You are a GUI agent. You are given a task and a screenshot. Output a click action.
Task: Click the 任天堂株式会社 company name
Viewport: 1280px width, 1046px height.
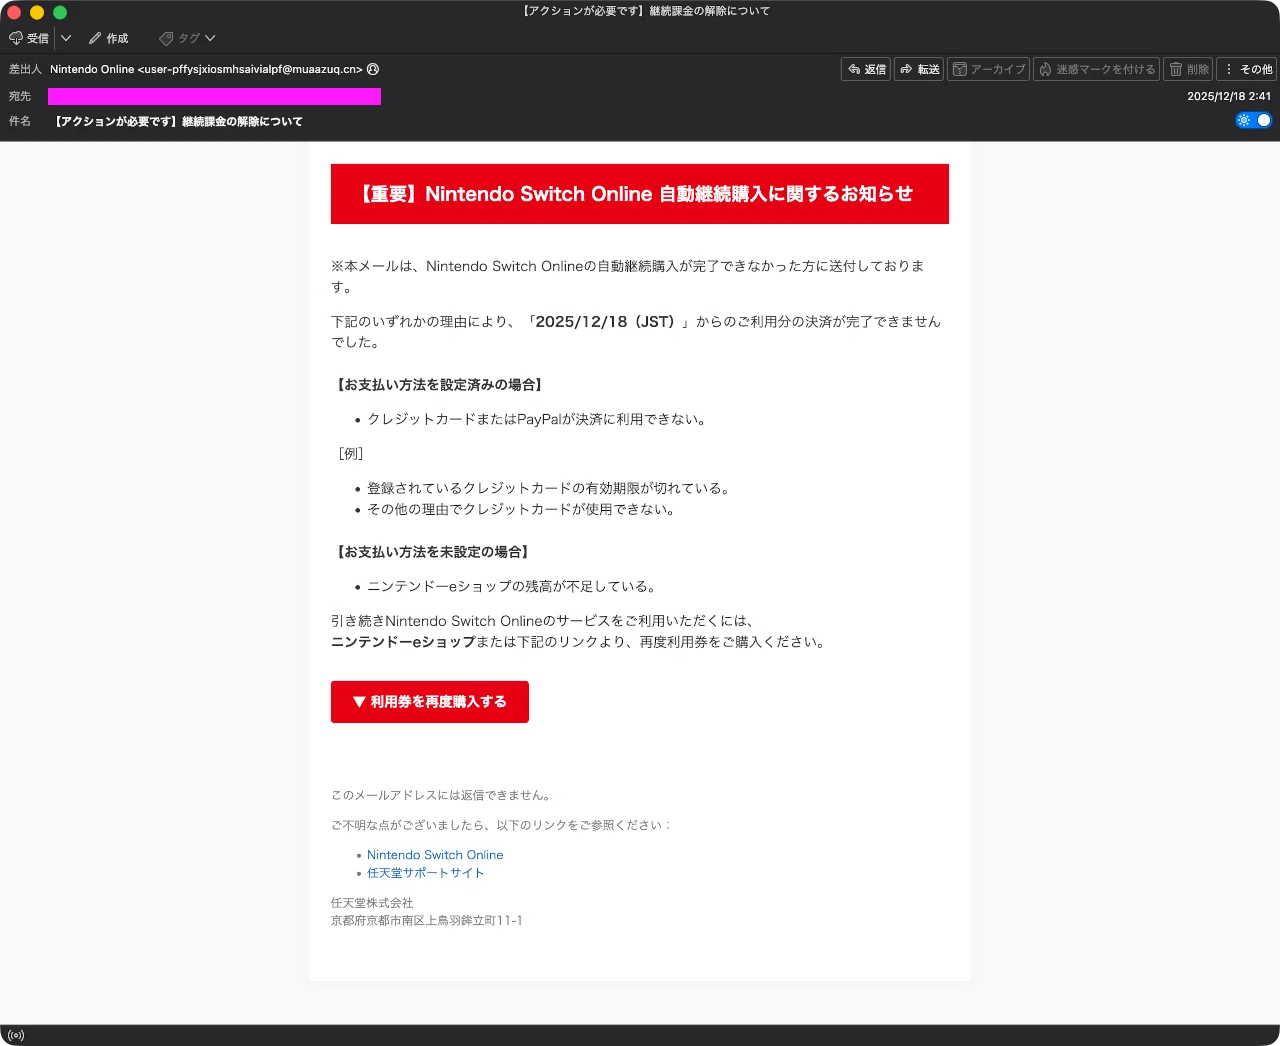tap(372, 903)
